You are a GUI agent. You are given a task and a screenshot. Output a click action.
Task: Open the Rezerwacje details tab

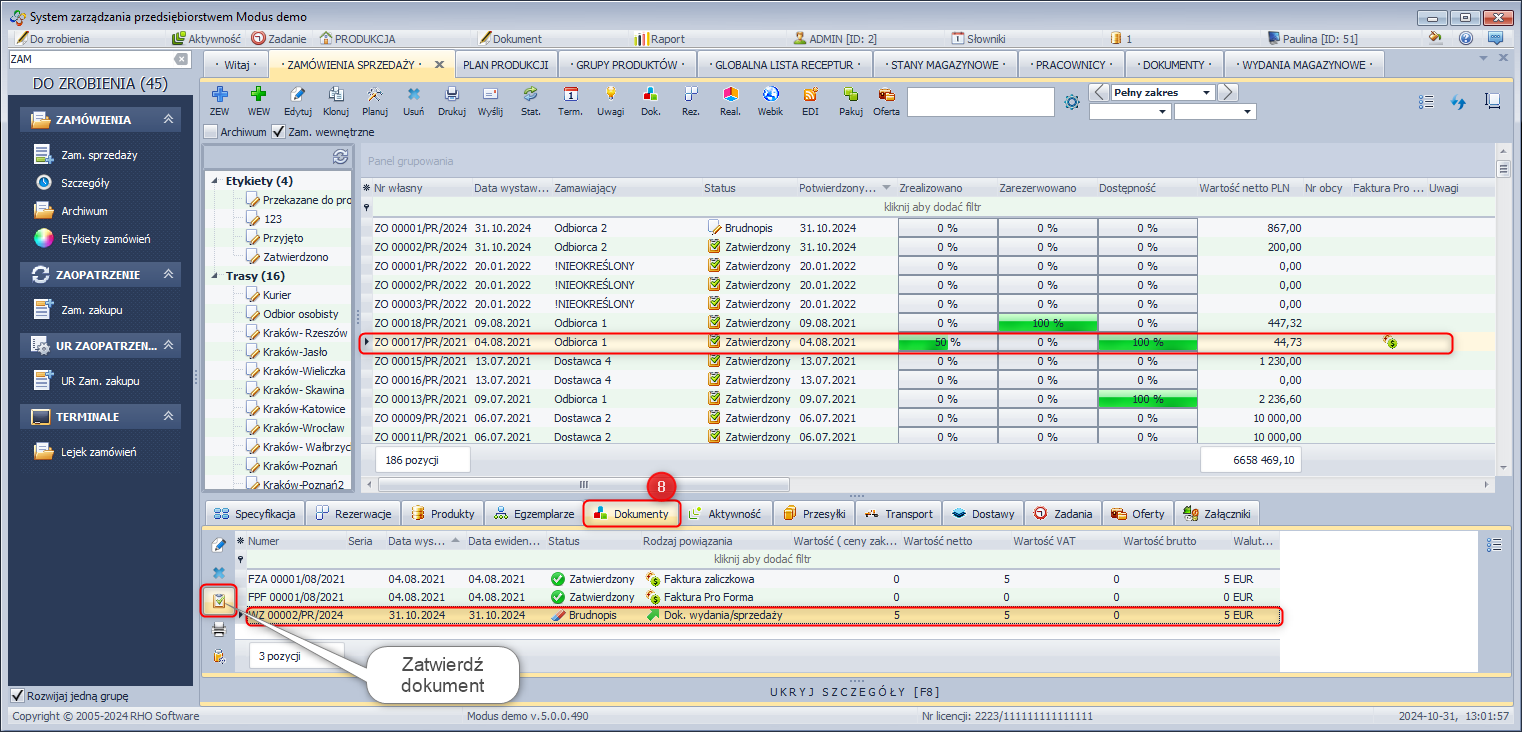click(353, 514)
